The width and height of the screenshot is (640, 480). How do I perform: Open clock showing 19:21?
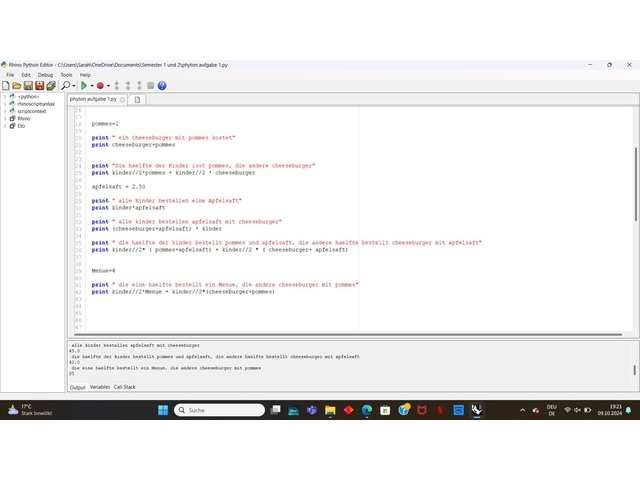tap(610, 410)
